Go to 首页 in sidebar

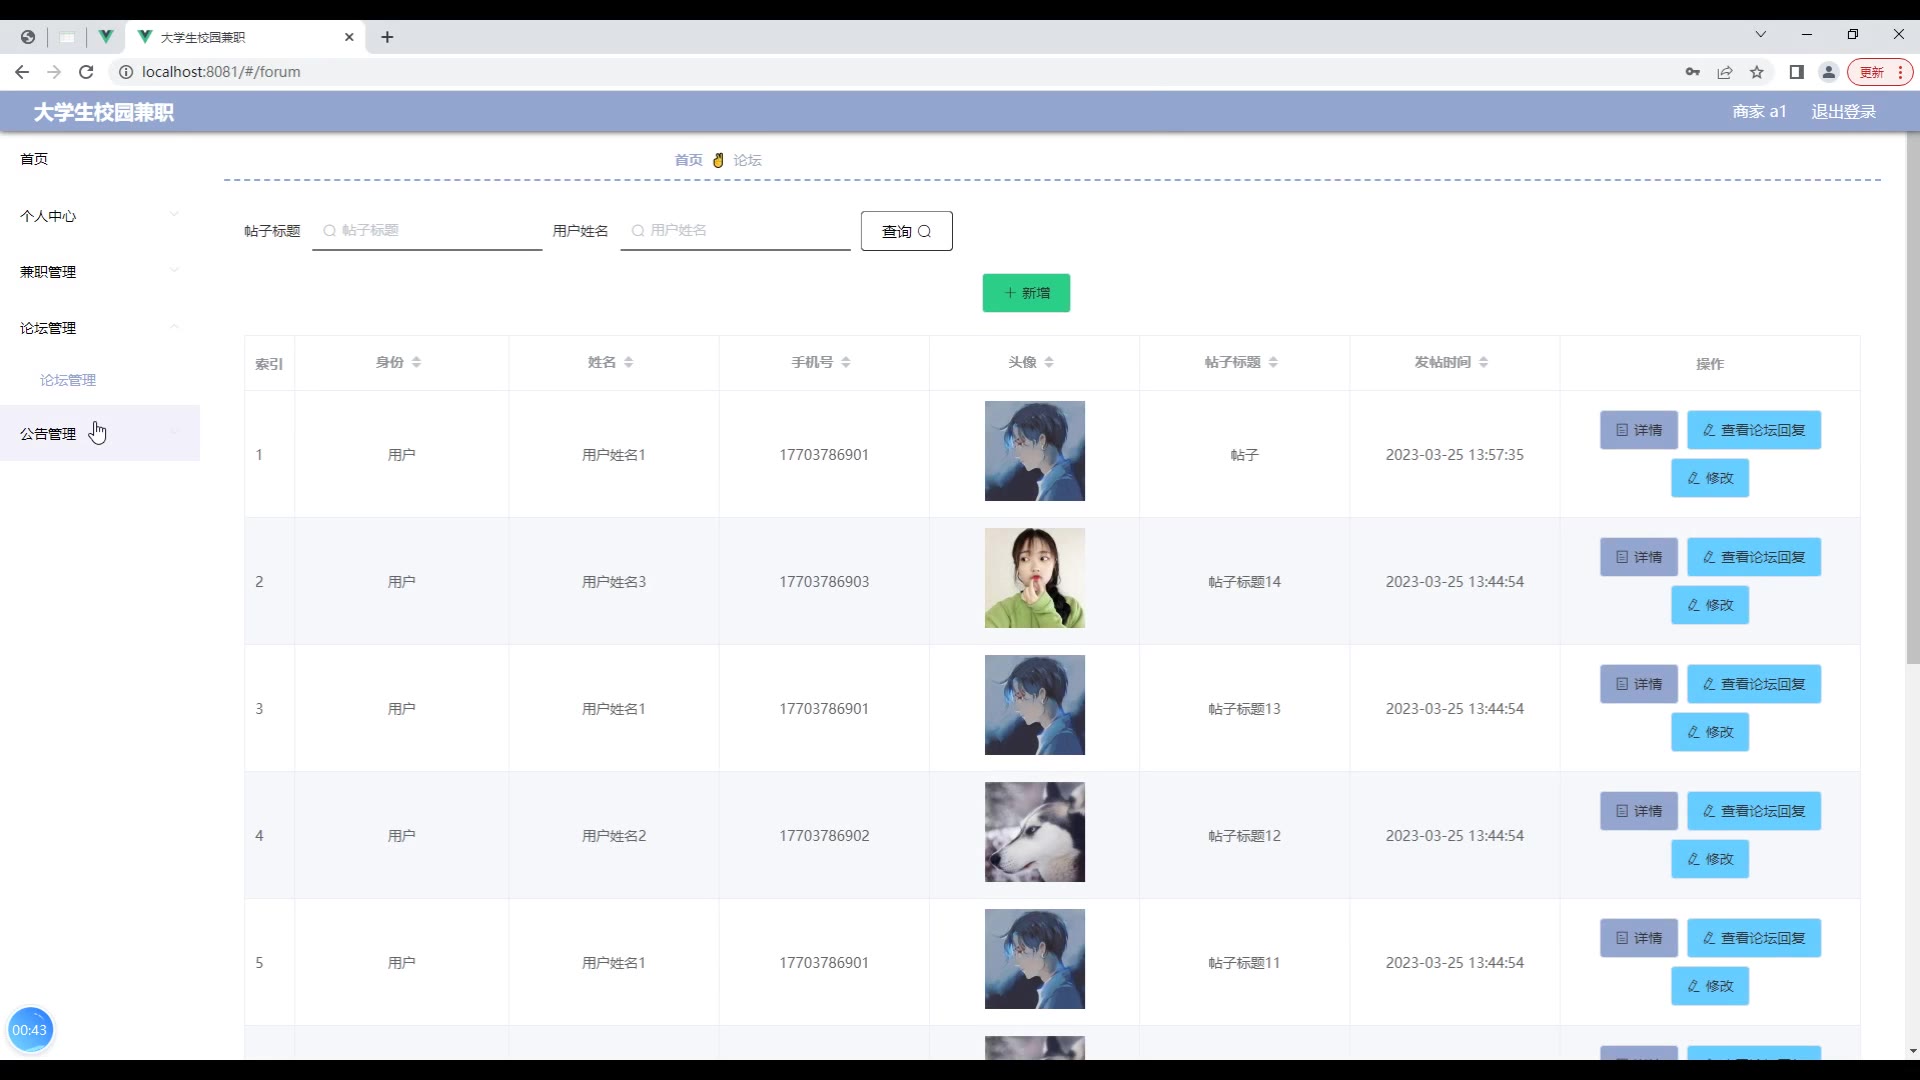click(34, 159)
